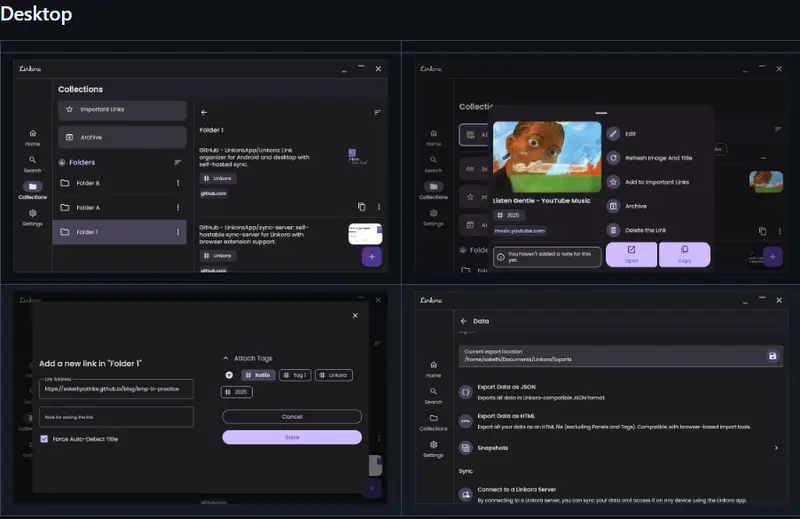Deselect the Kotlin tag chip

pos(258,375)
